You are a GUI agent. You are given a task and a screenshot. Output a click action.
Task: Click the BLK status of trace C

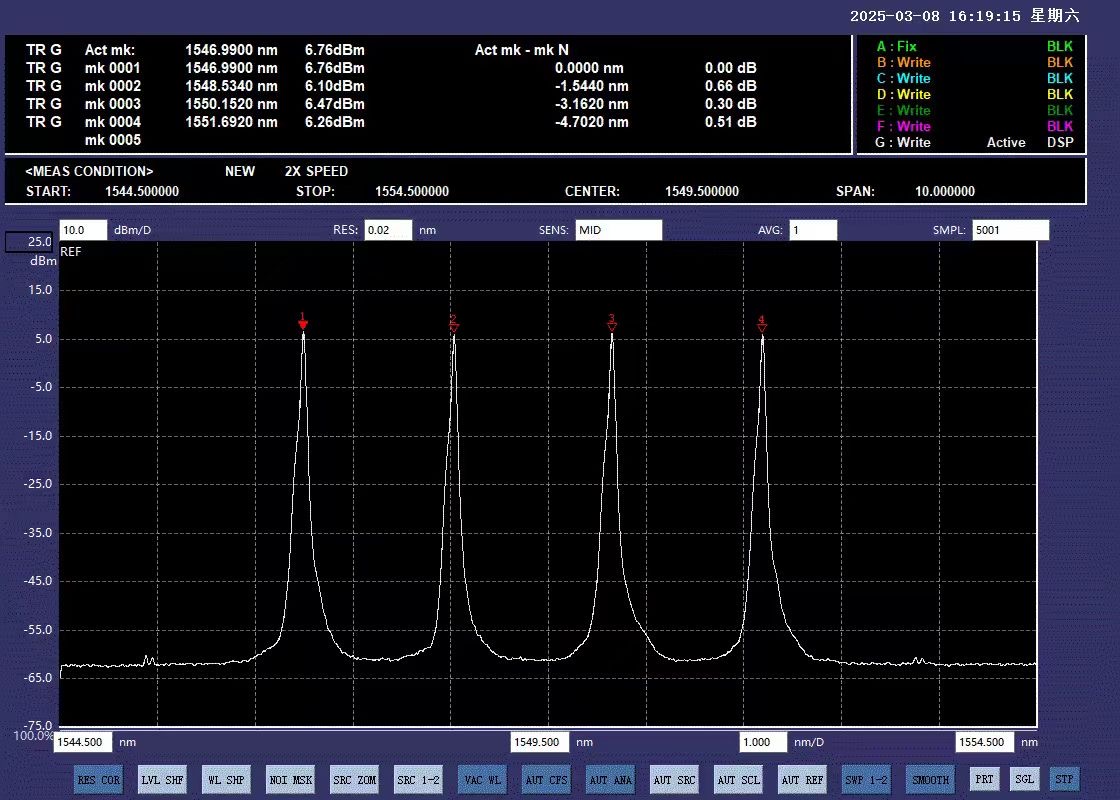click(x=1060, y=79)
